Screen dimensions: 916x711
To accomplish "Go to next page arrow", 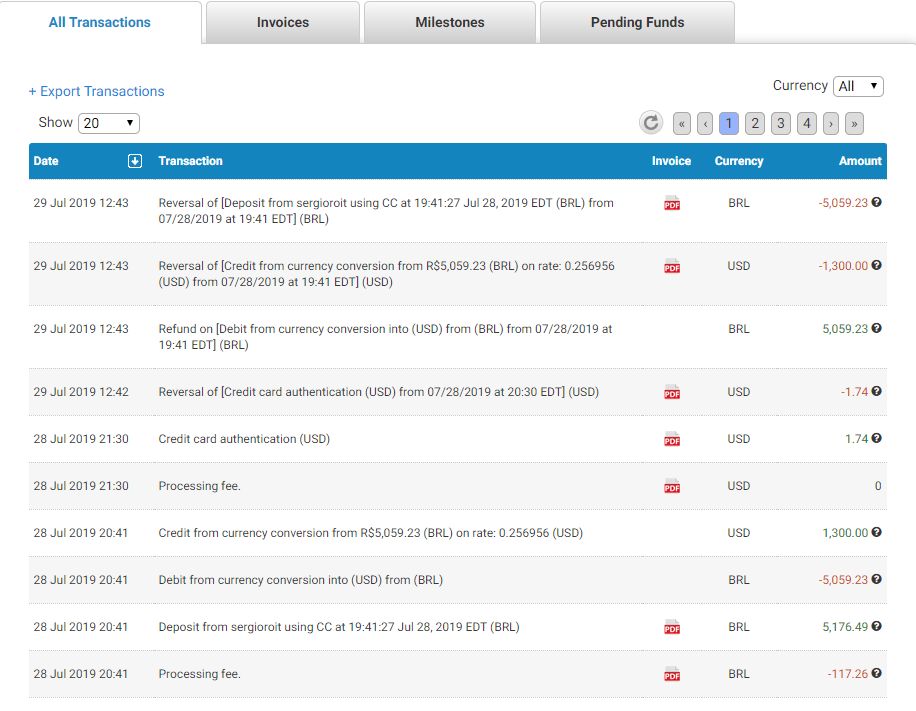I will click(x=831, y=123).
